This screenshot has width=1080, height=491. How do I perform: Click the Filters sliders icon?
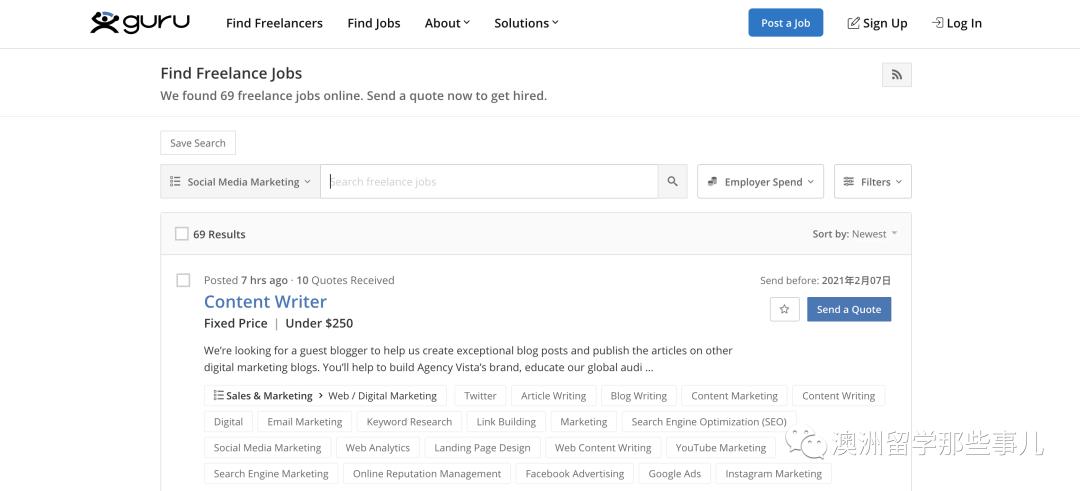click(x=849, y=182)
